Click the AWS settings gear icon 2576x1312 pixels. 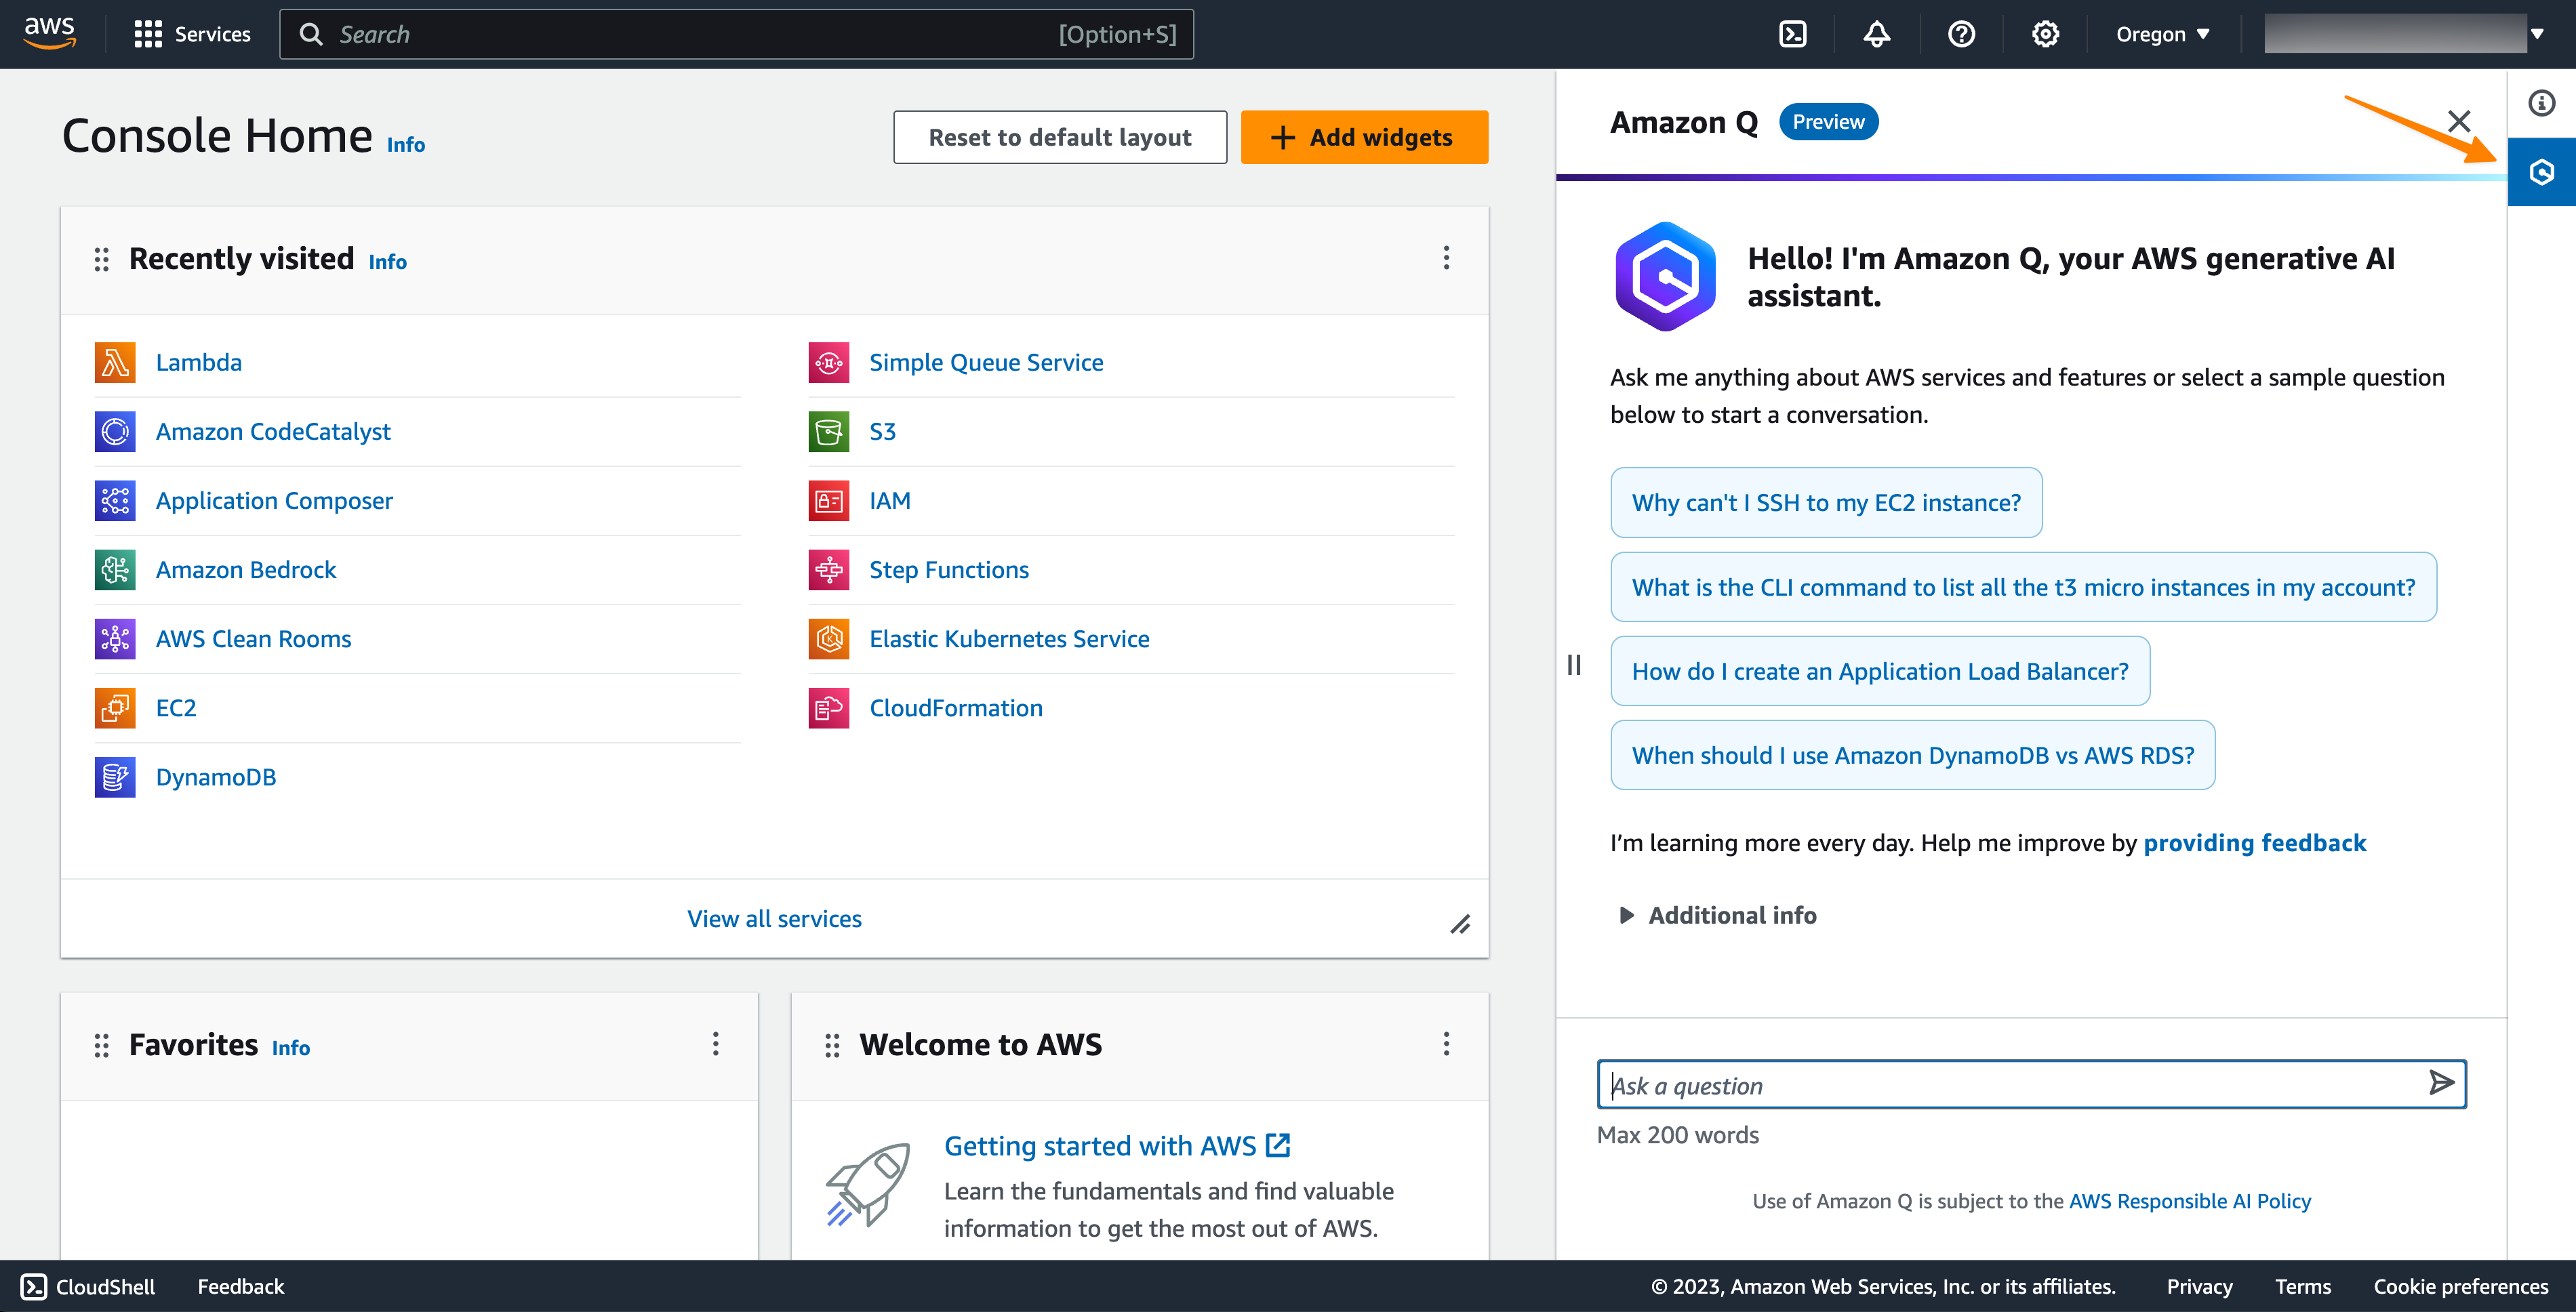coord(2044,33)
